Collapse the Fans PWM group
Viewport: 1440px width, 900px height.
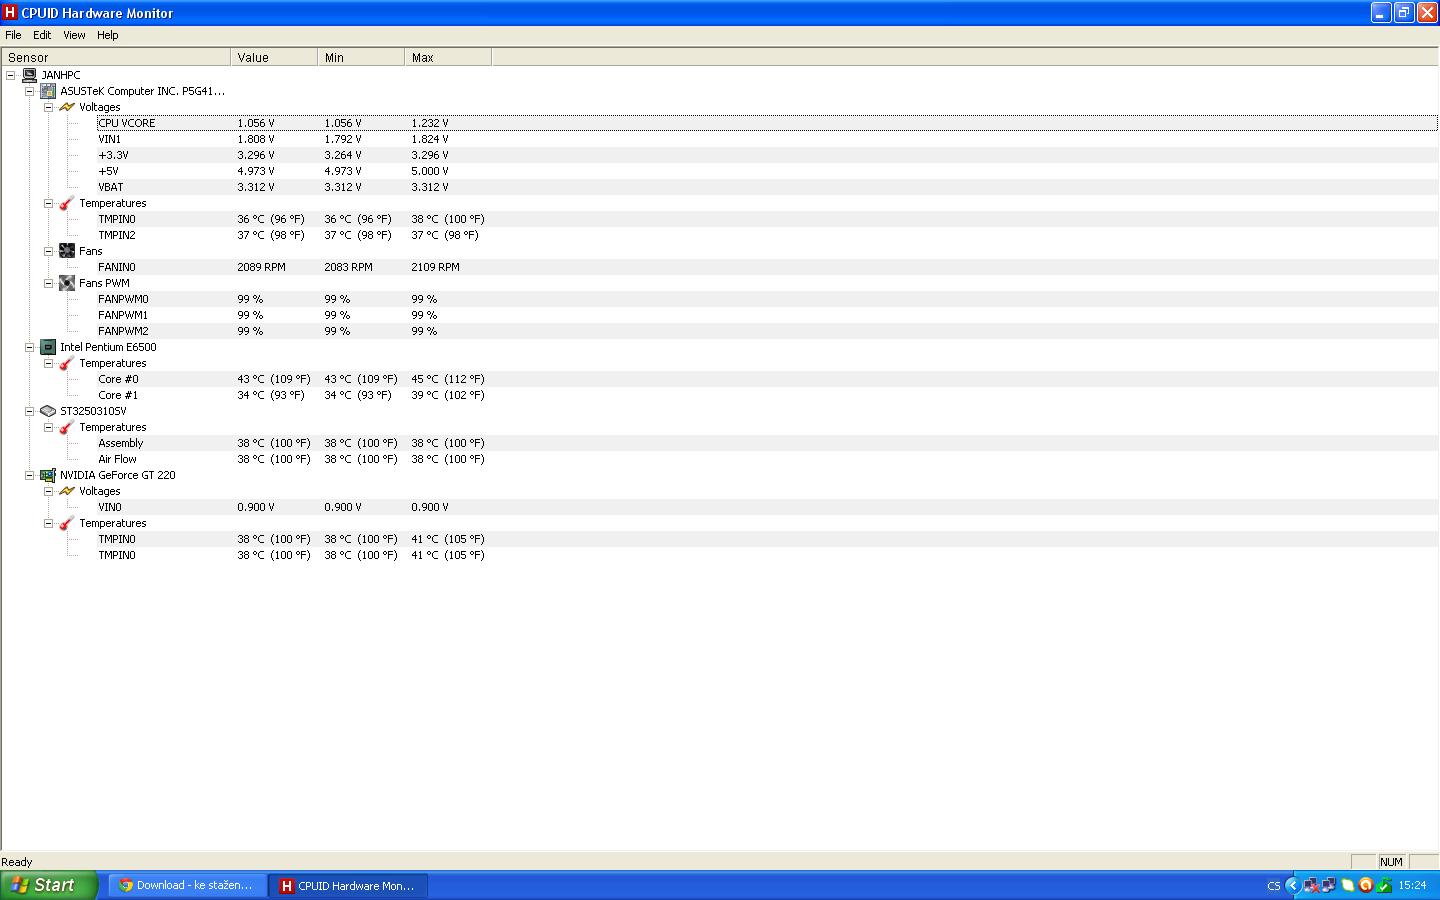pos(48,283)
